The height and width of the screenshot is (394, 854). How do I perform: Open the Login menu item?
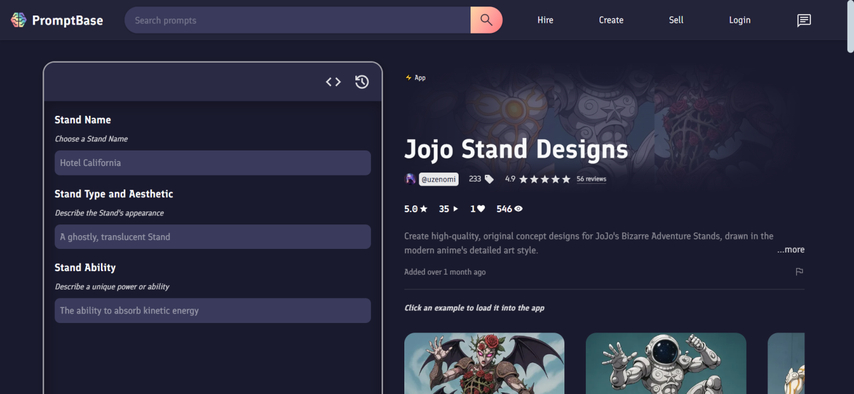point(740,20)
